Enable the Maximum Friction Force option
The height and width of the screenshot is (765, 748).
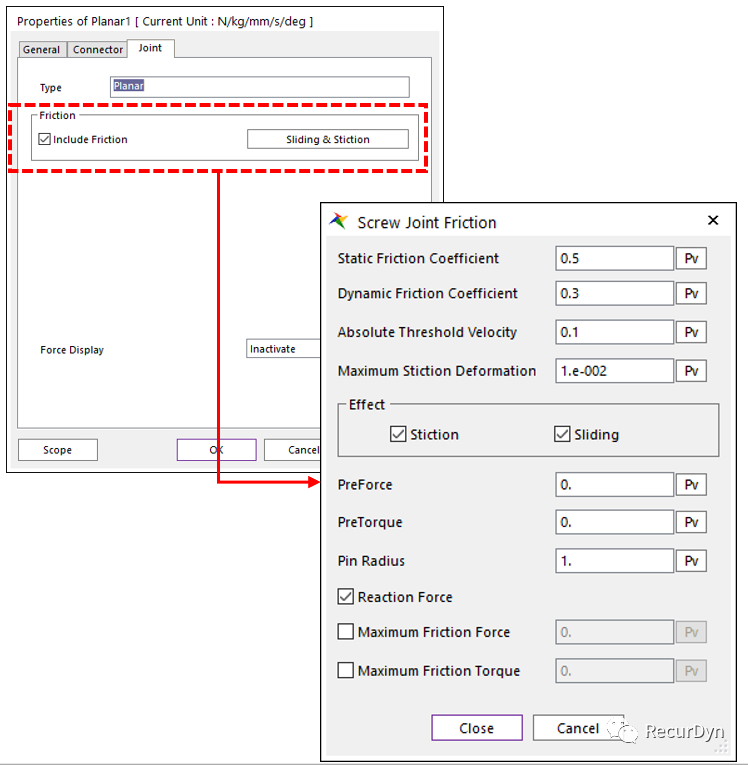[346, 632]
